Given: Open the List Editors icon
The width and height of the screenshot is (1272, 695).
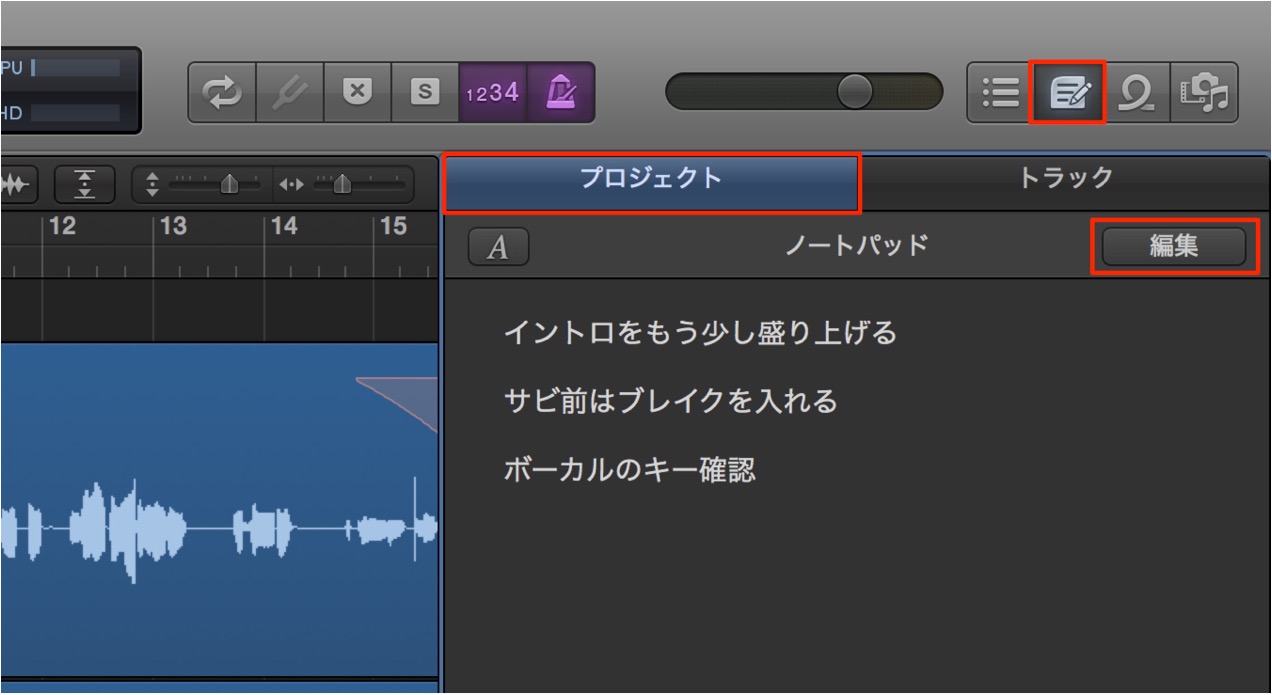Looking at the screenshot, I should pyautogui.click(x=999, y=92).
